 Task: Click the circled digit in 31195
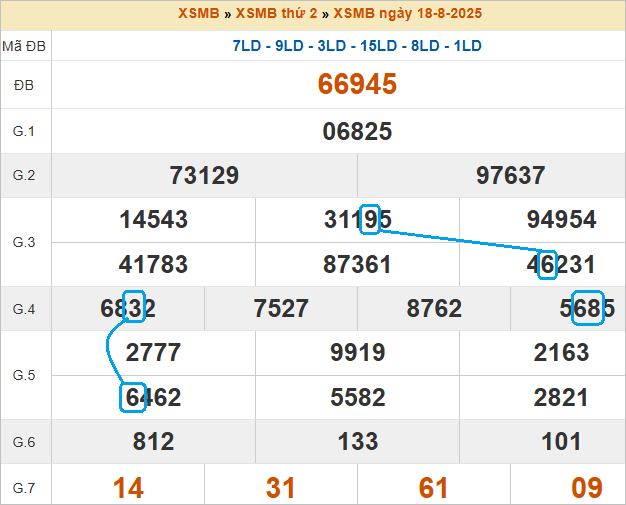369,220
